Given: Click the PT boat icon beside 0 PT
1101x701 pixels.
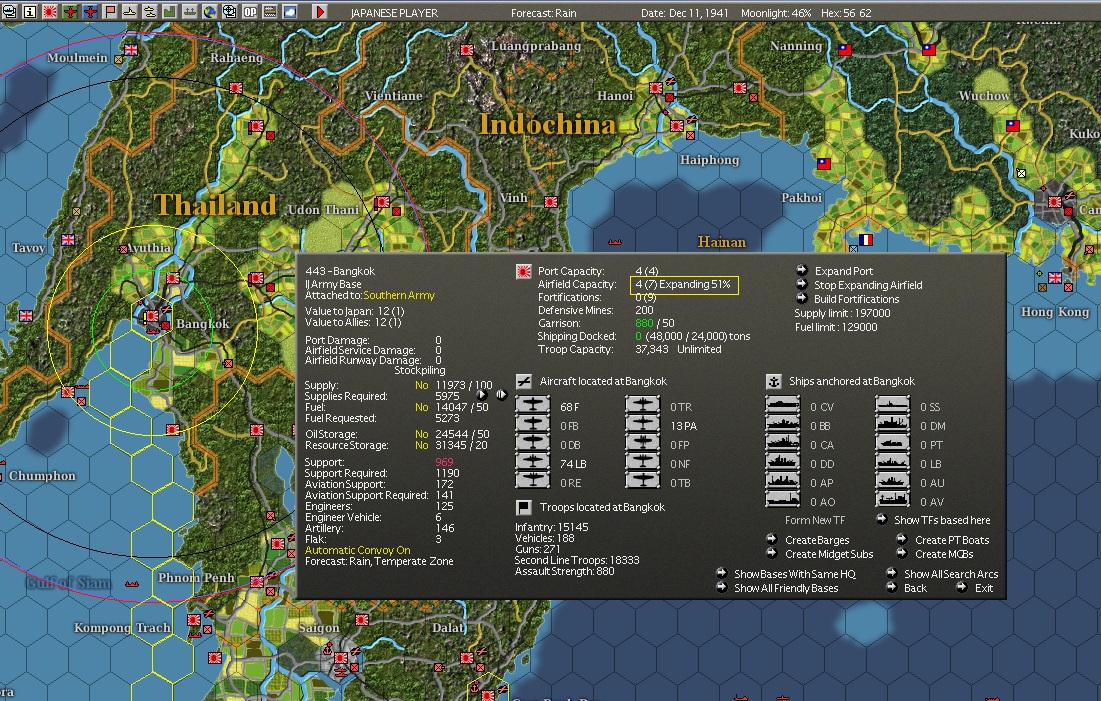Looking at the screenshot, I should (893, 443).
